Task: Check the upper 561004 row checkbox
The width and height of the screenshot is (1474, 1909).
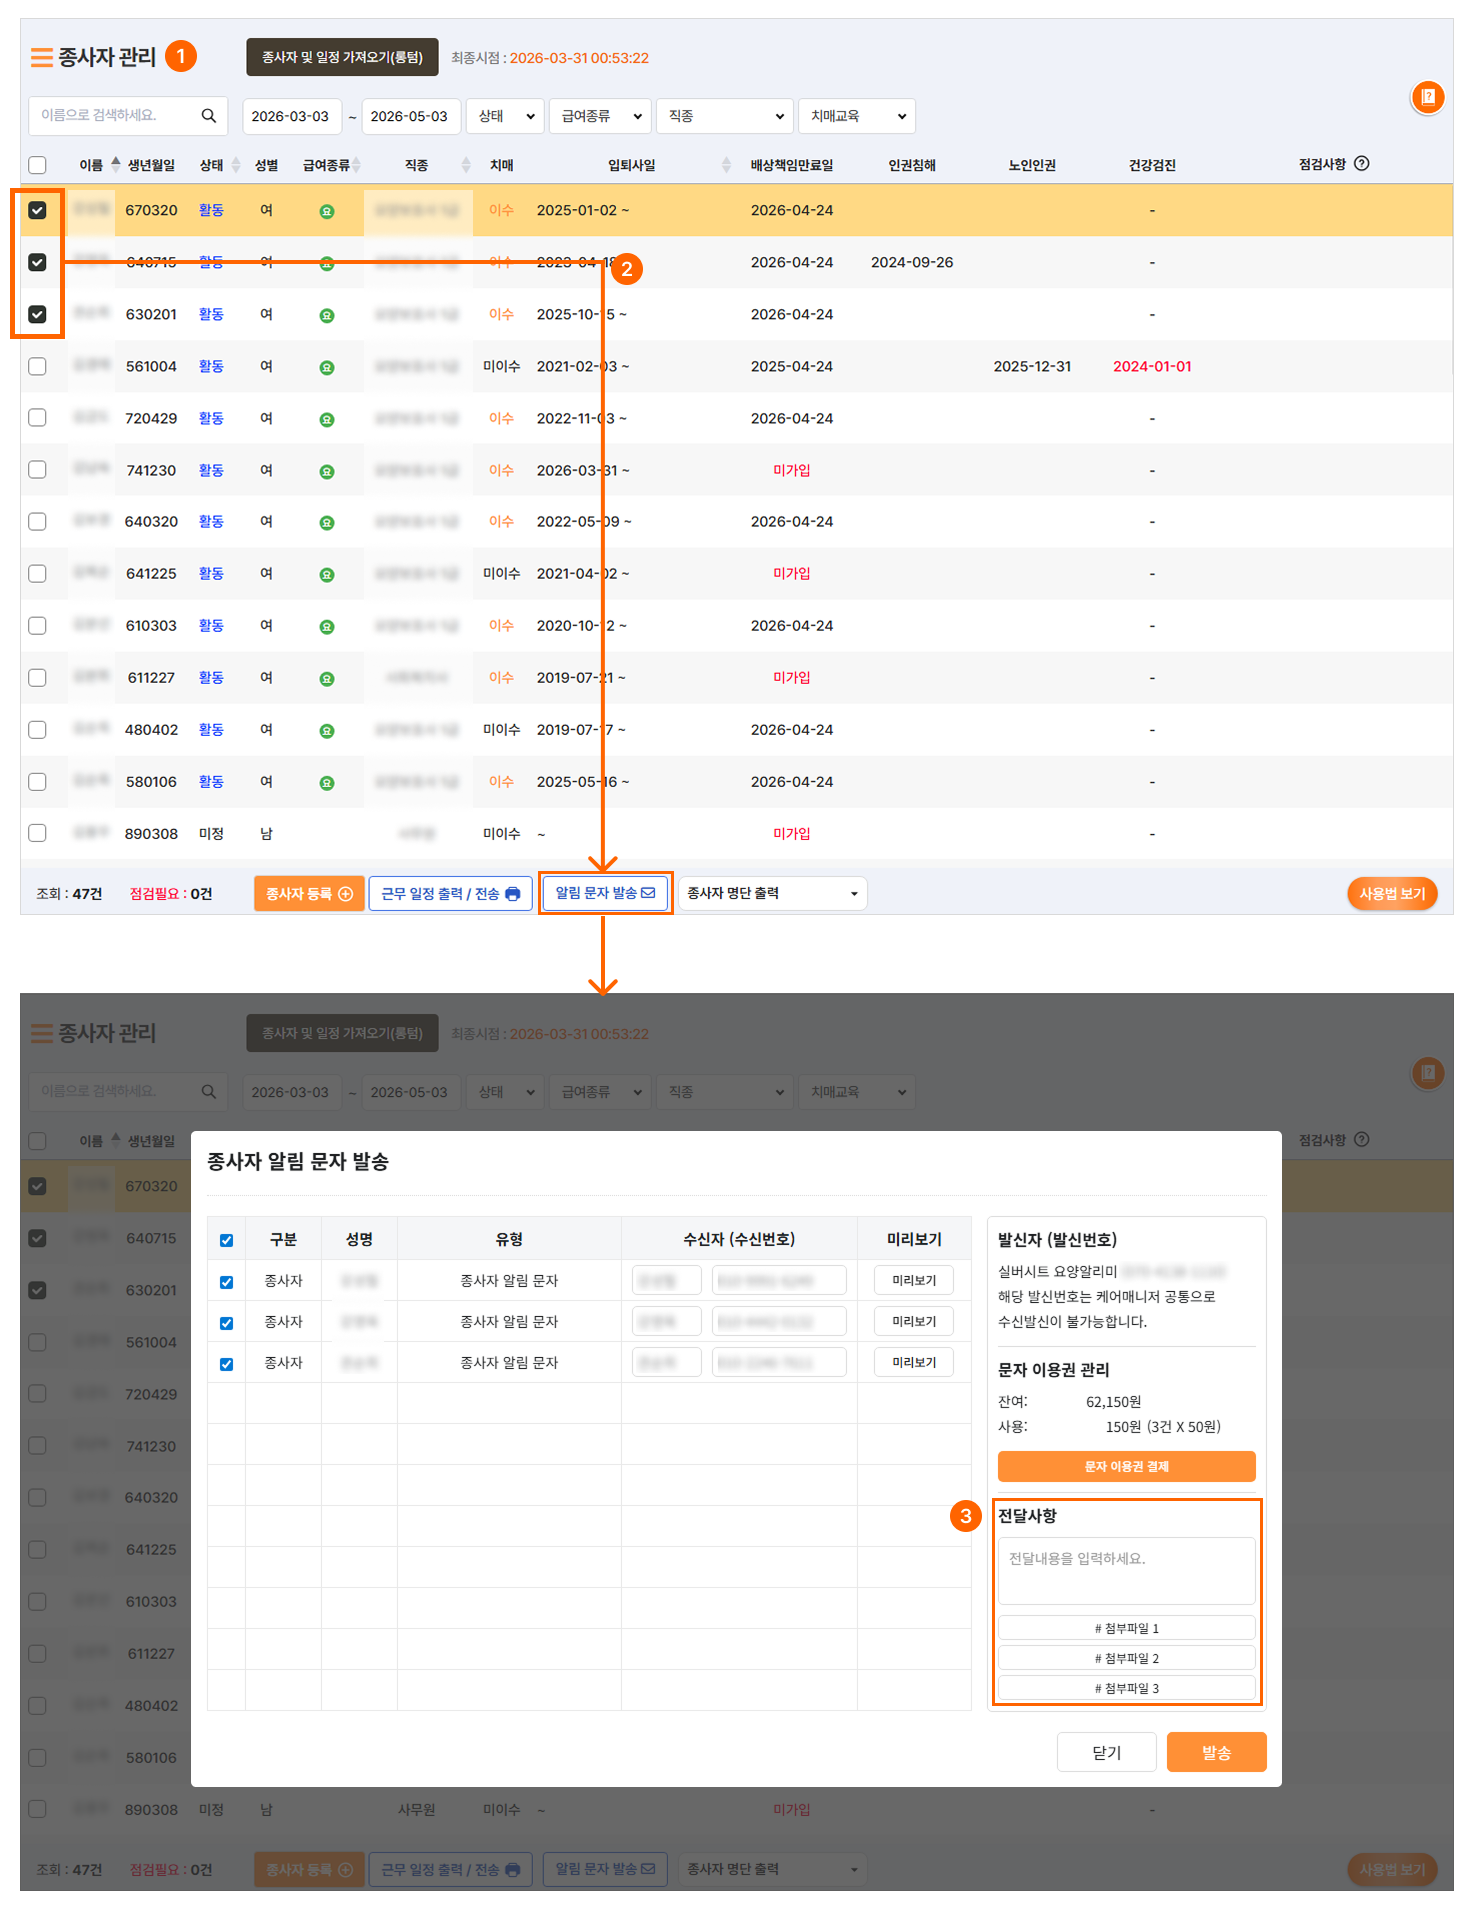Action: (x=37, y=366)
